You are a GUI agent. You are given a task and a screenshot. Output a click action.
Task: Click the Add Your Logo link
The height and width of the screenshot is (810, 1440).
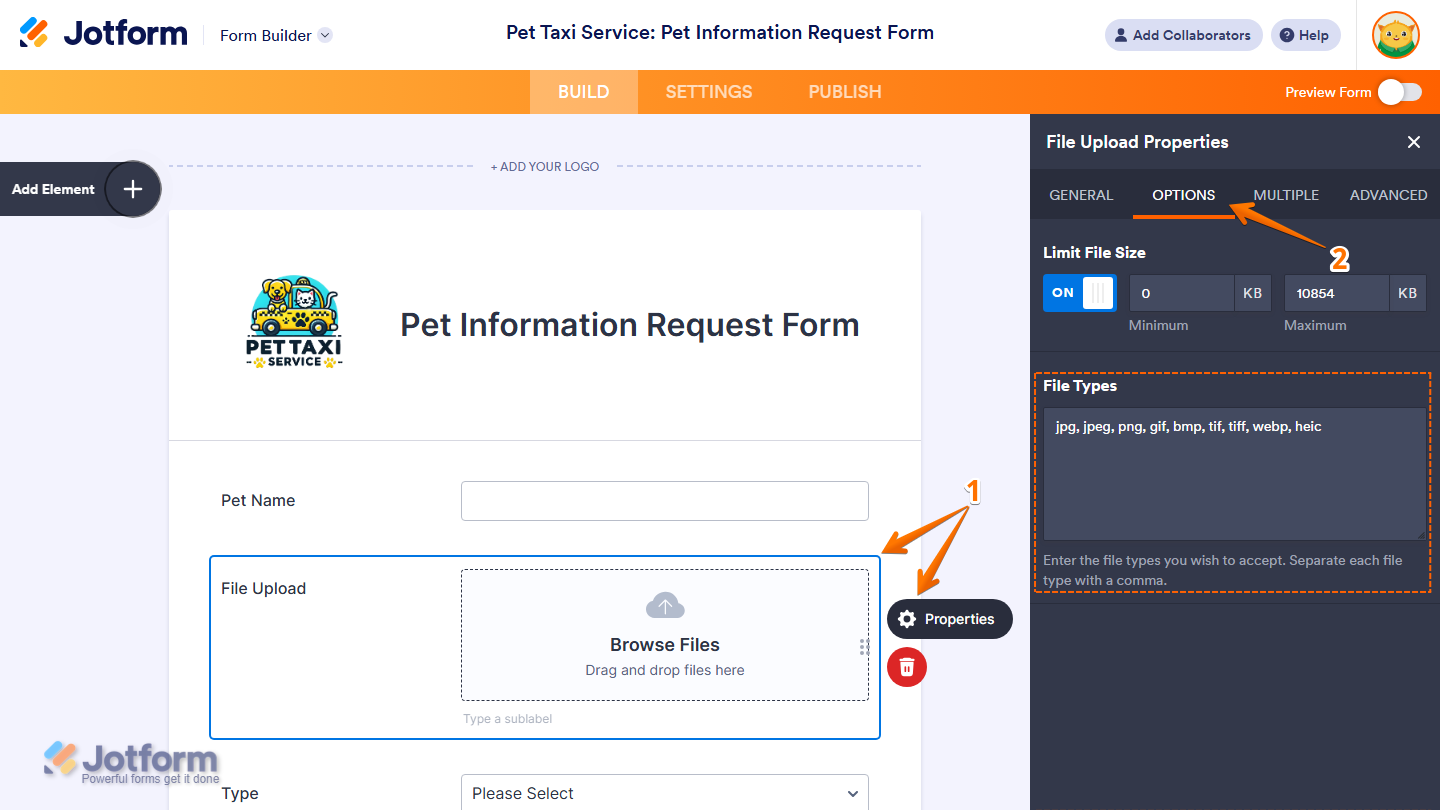pos(545,167)
